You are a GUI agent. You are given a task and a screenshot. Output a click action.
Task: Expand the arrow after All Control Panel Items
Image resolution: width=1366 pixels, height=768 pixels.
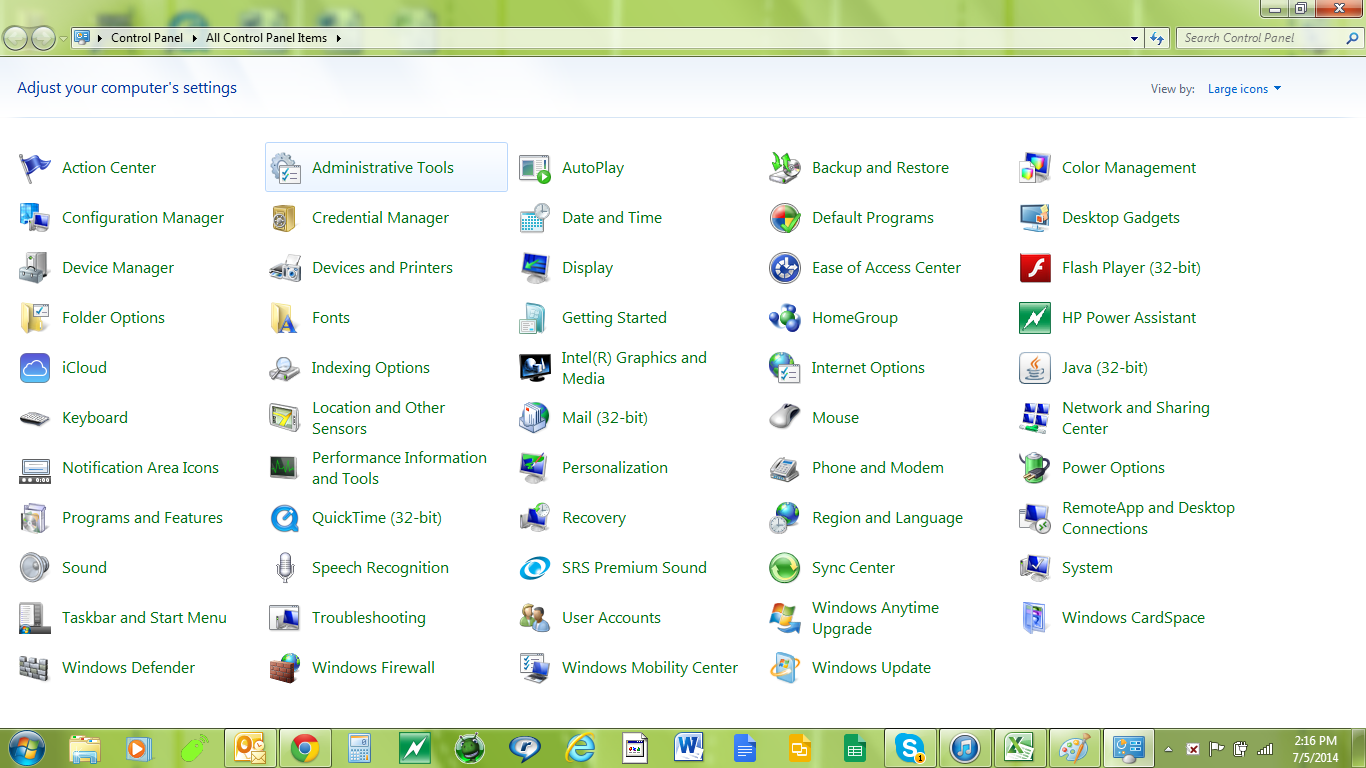338,38
